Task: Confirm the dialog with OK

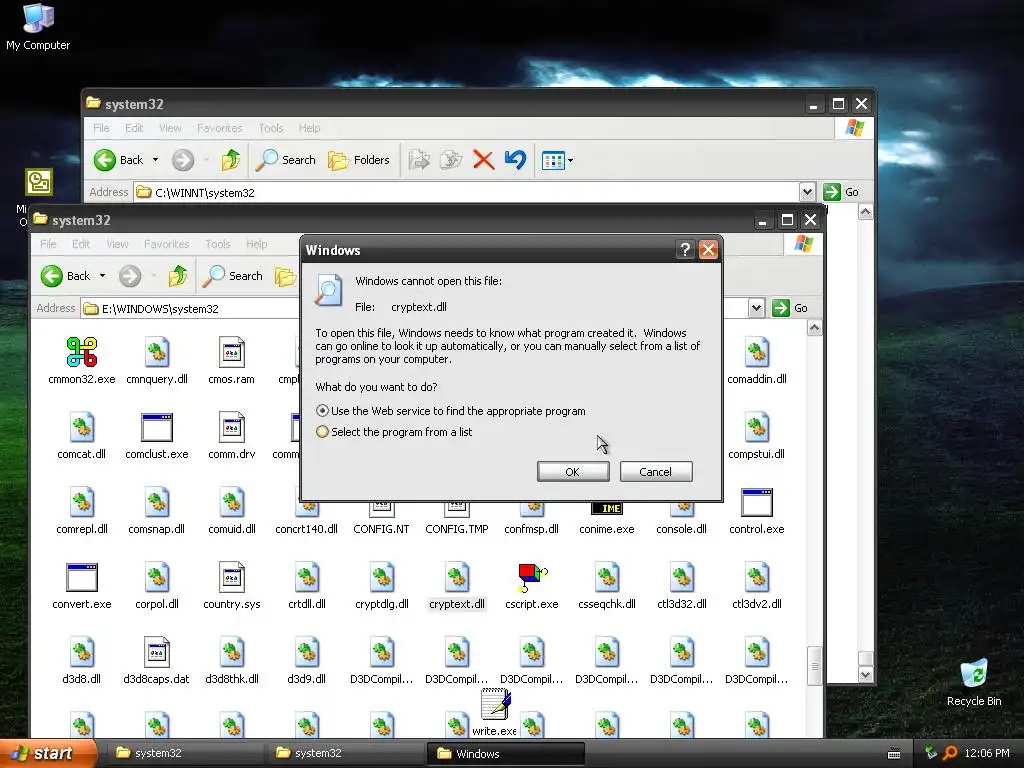Action: 573,472
